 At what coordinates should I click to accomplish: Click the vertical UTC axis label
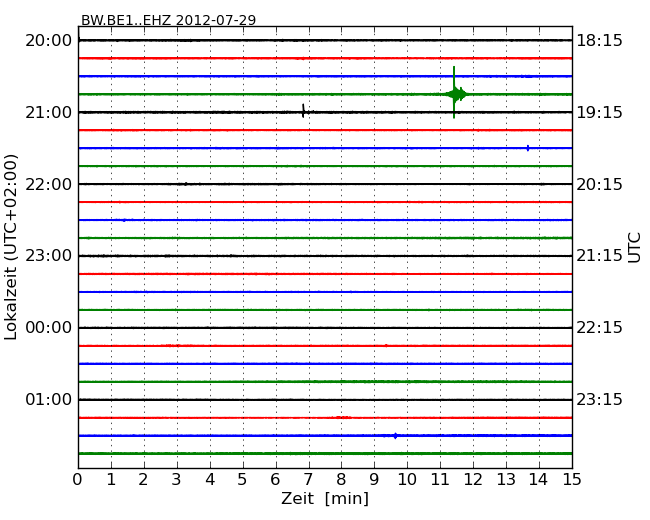[x=634, y=248]
